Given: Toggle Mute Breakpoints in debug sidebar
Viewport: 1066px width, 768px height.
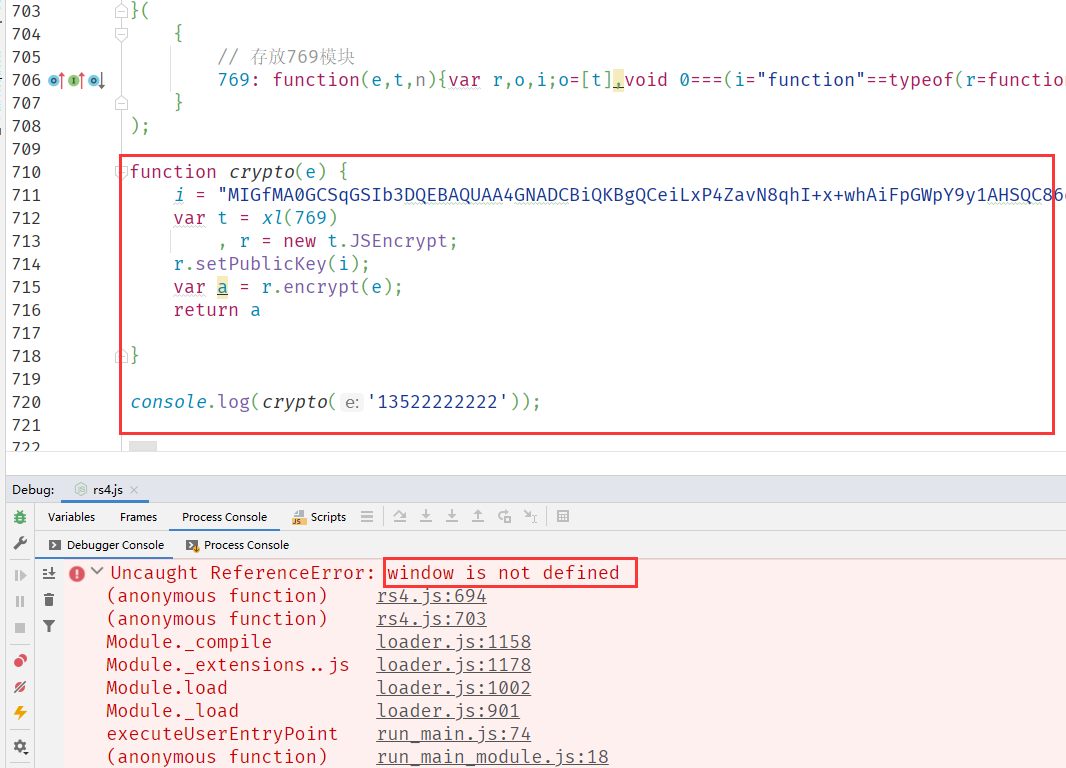Looking at the screenshot, I should click(x=20, y=687).
